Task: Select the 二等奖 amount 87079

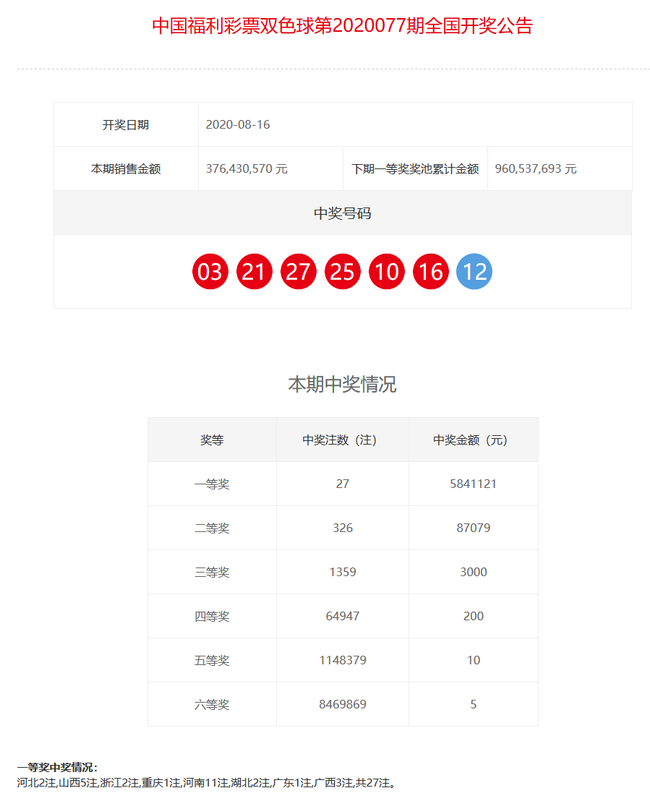Action: pos(473,528)
